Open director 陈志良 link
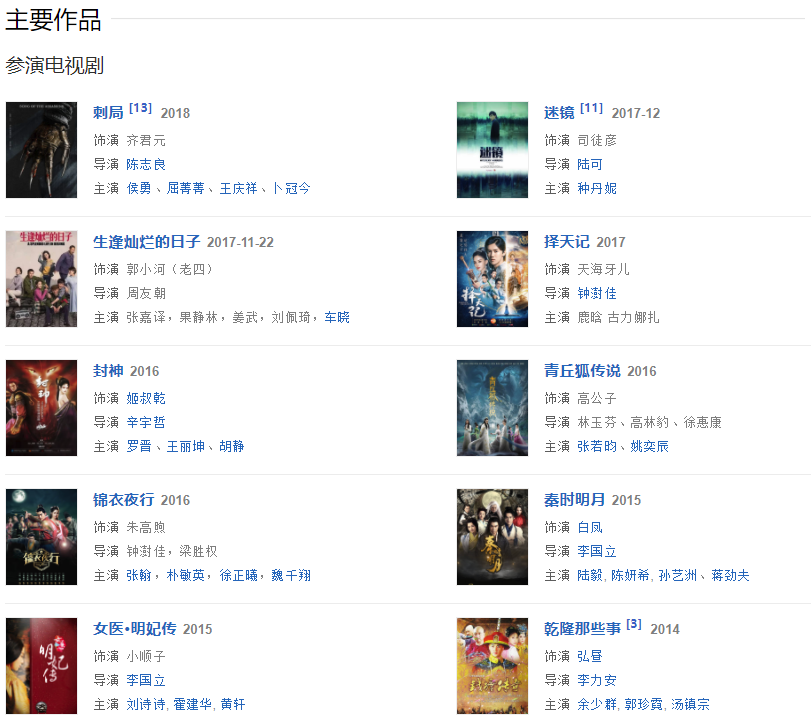 (146, 164)
